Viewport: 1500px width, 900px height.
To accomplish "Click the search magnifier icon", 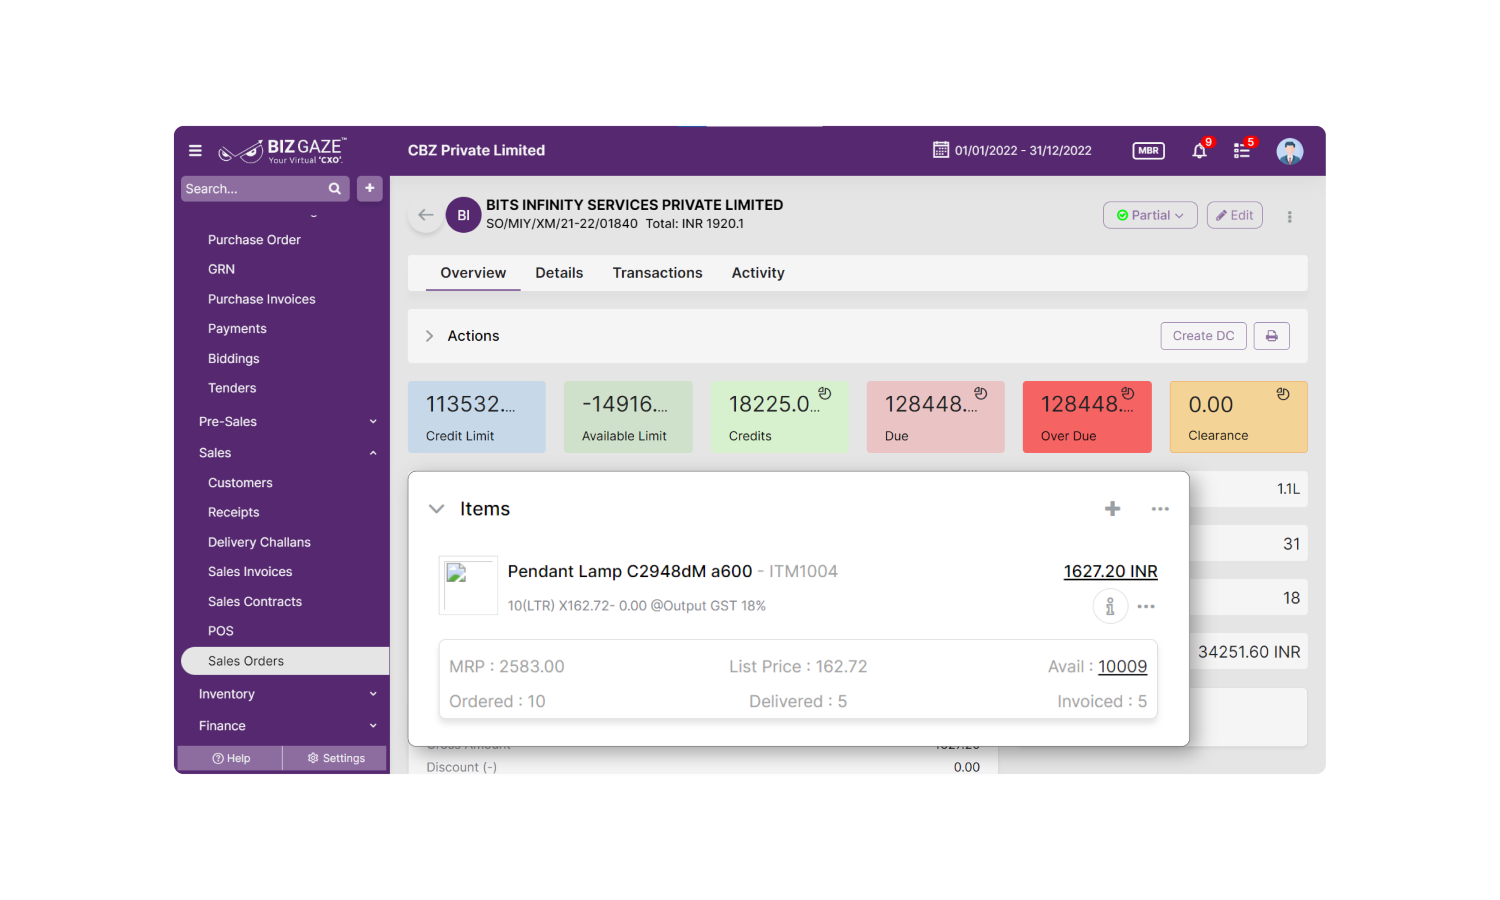I will pos(335,188).
